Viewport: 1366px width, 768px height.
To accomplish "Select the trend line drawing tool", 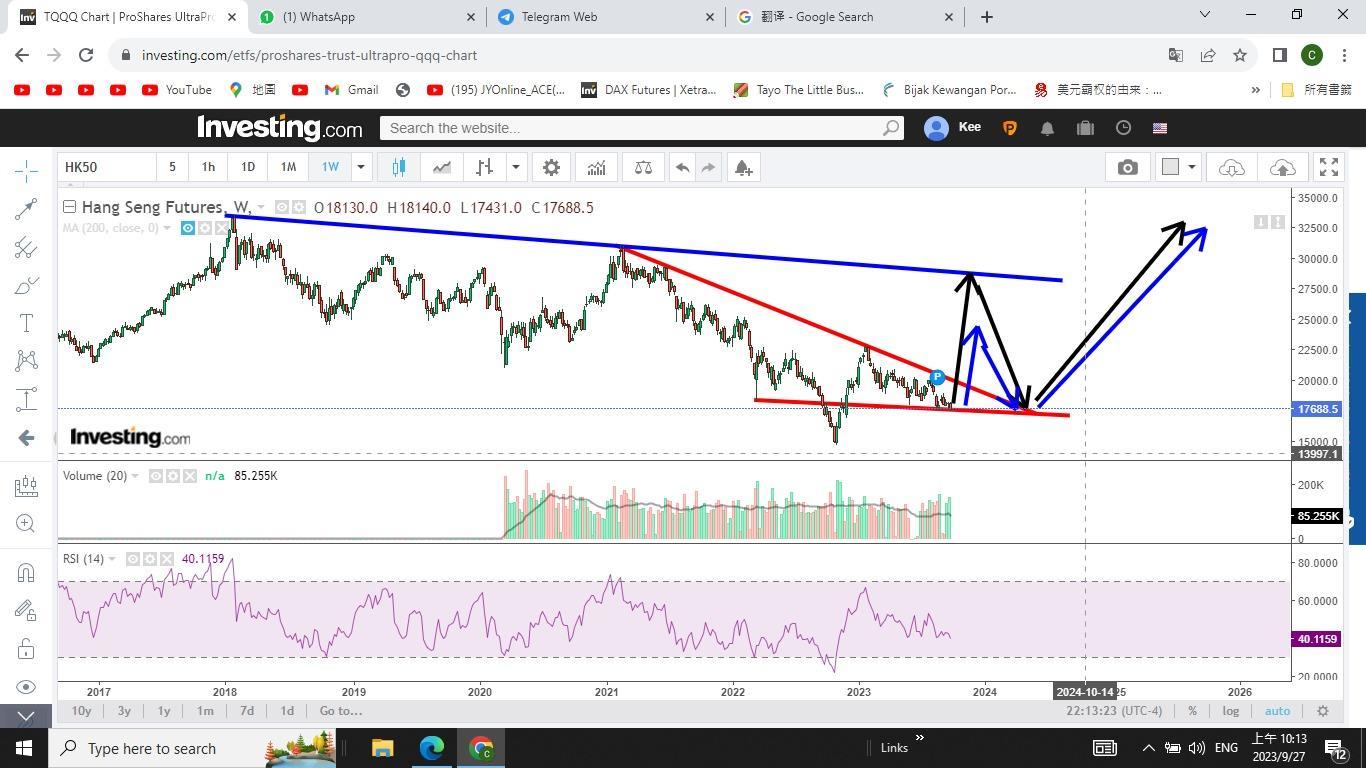I will tap(26, 208).
